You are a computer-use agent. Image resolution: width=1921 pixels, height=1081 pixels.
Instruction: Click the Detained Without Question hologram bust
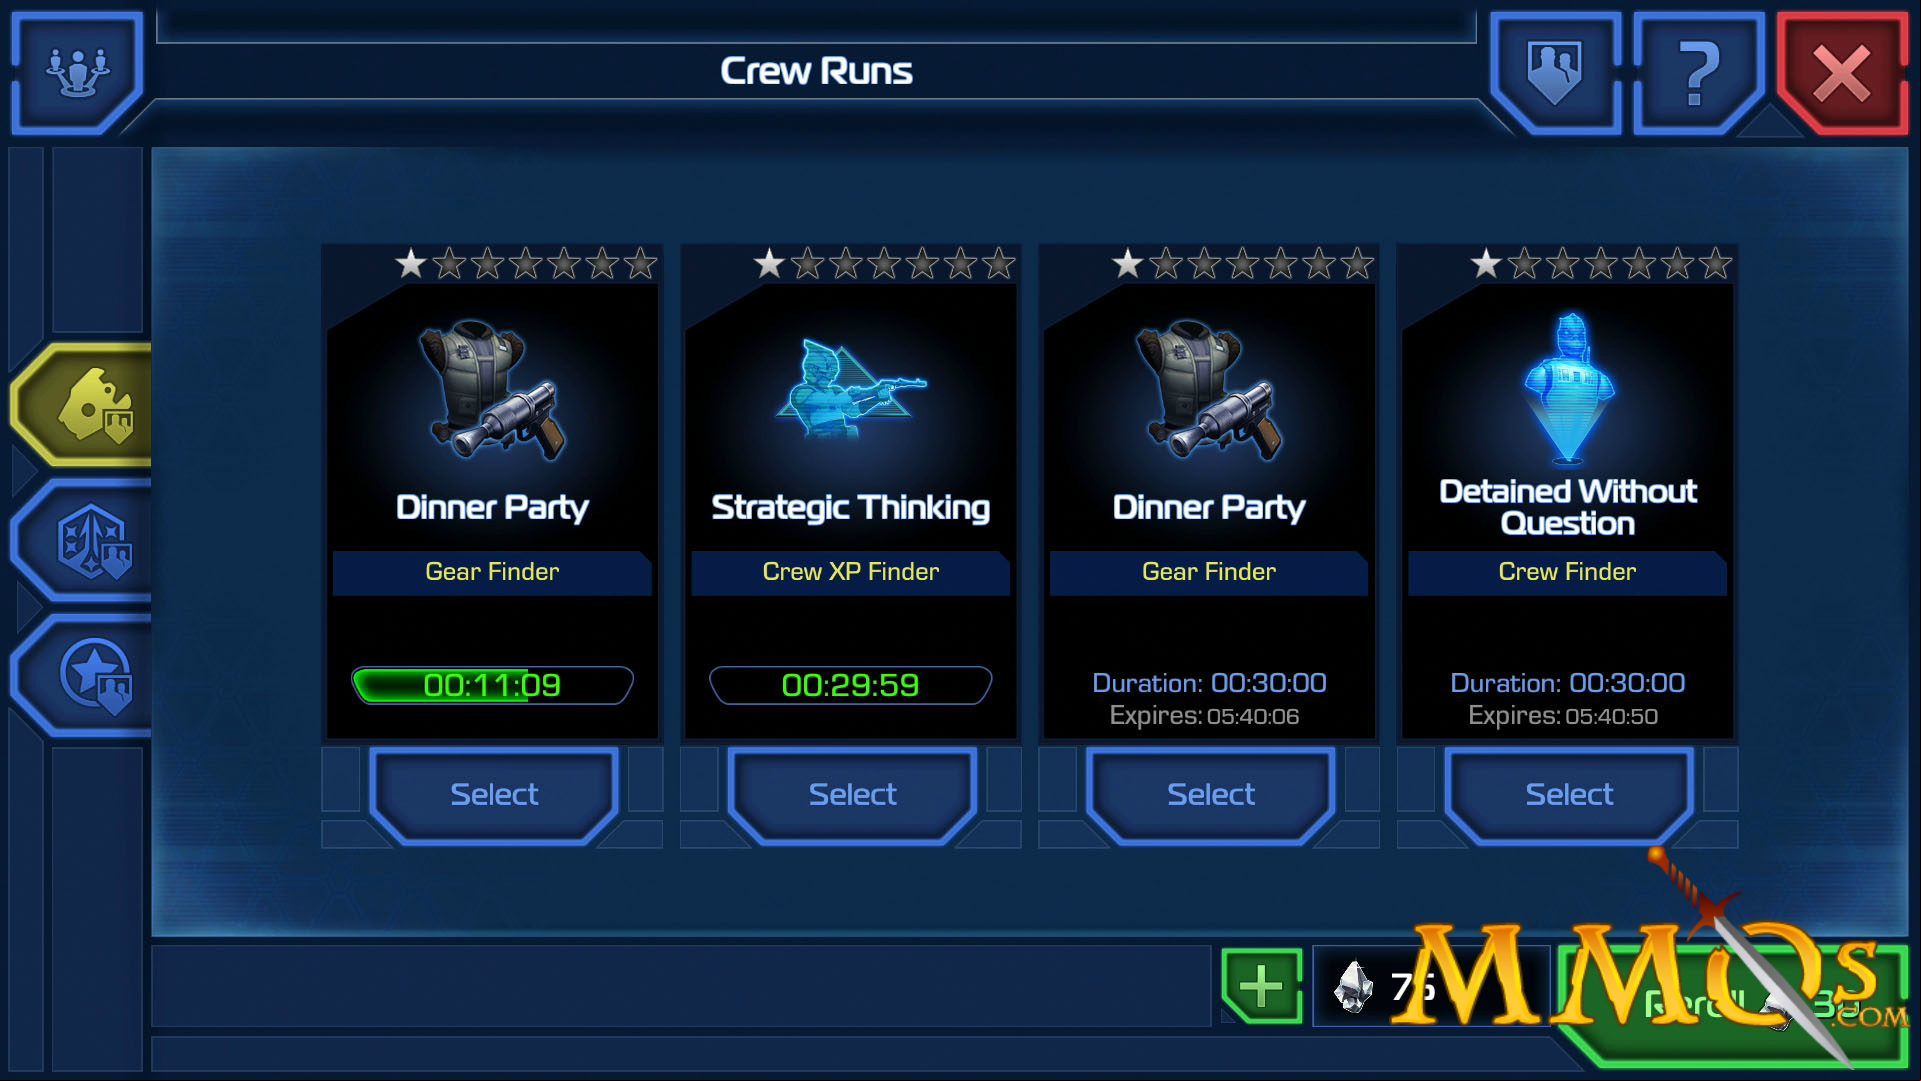1568,388
